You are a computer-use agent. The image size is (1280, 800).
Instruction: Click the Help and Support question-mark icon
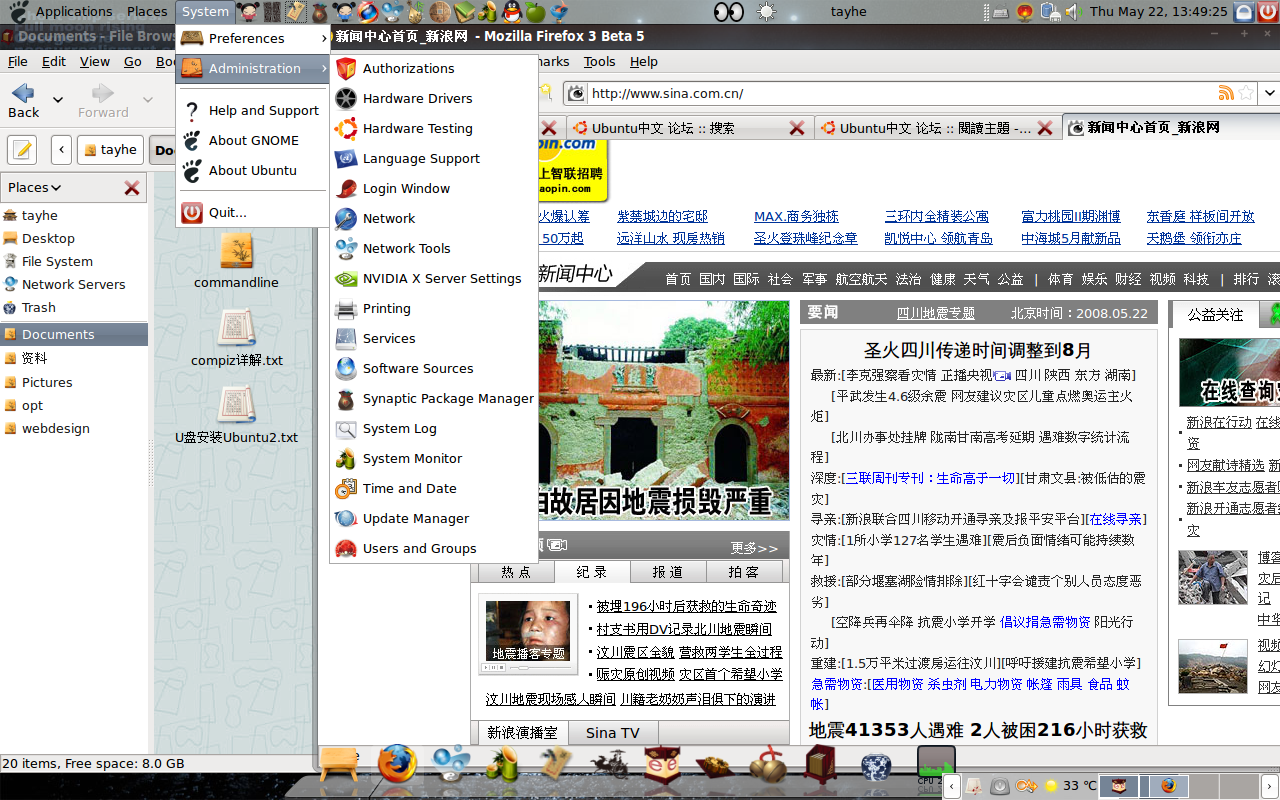(192, 110)
